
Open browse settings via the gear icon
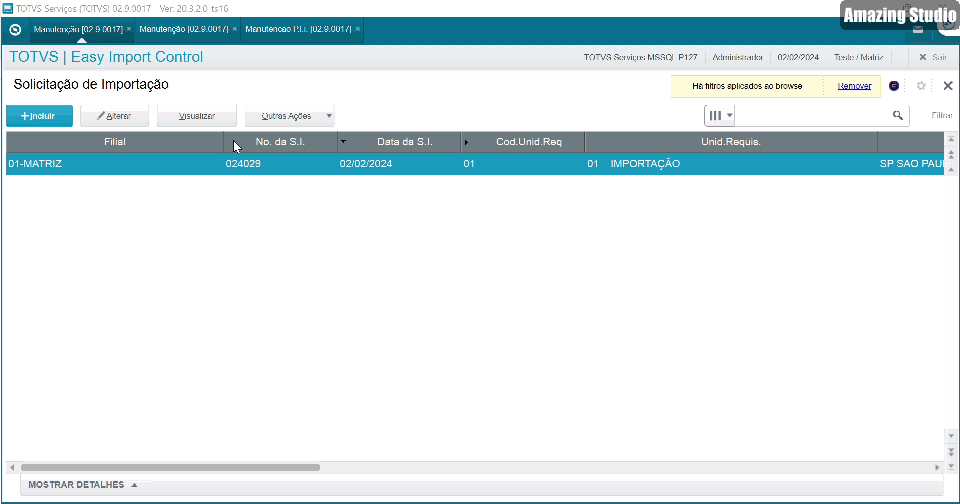coord(921,86)
